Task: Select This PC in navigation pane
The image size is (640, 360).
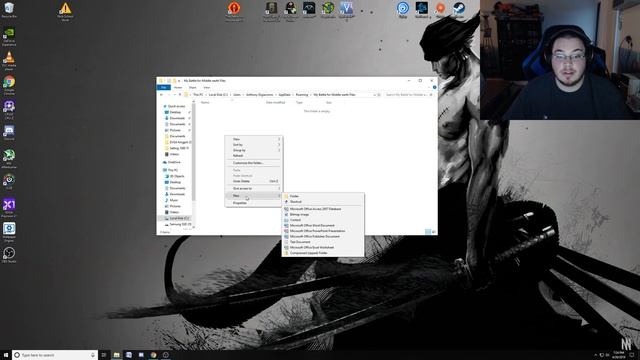Action: pos(173,170)
